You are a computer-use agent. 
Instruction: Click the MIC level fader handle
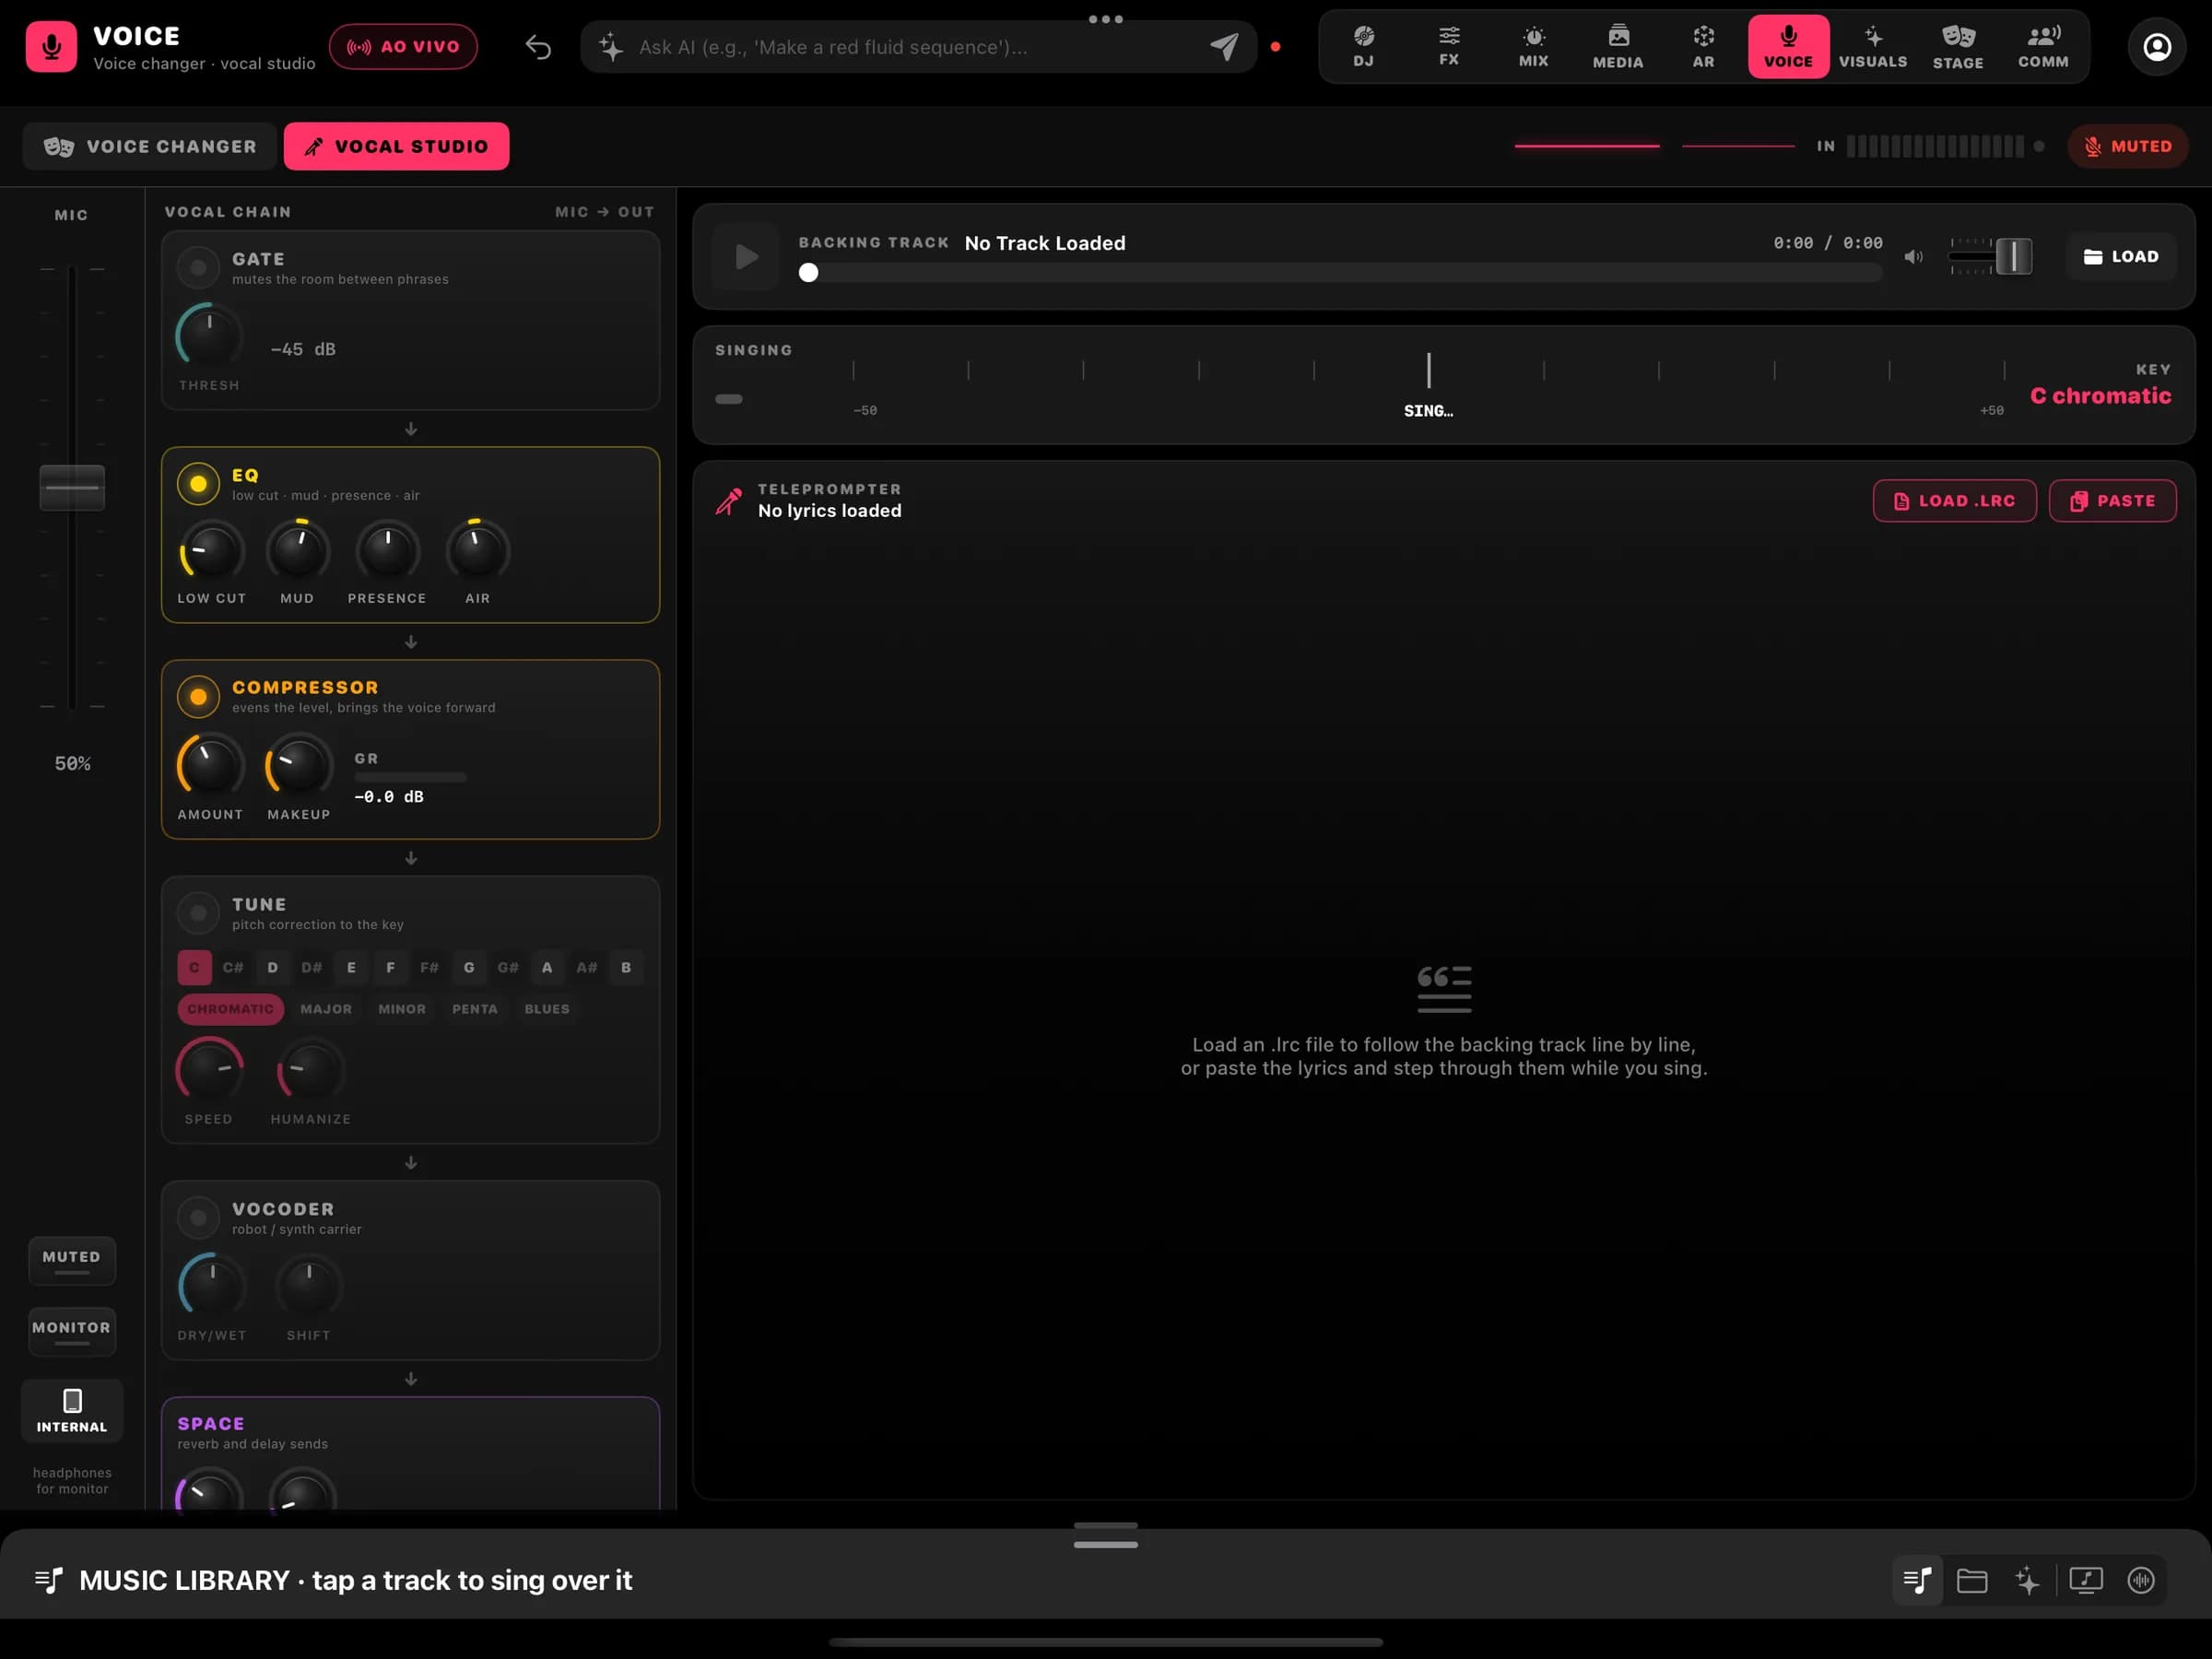click(72, 488)
